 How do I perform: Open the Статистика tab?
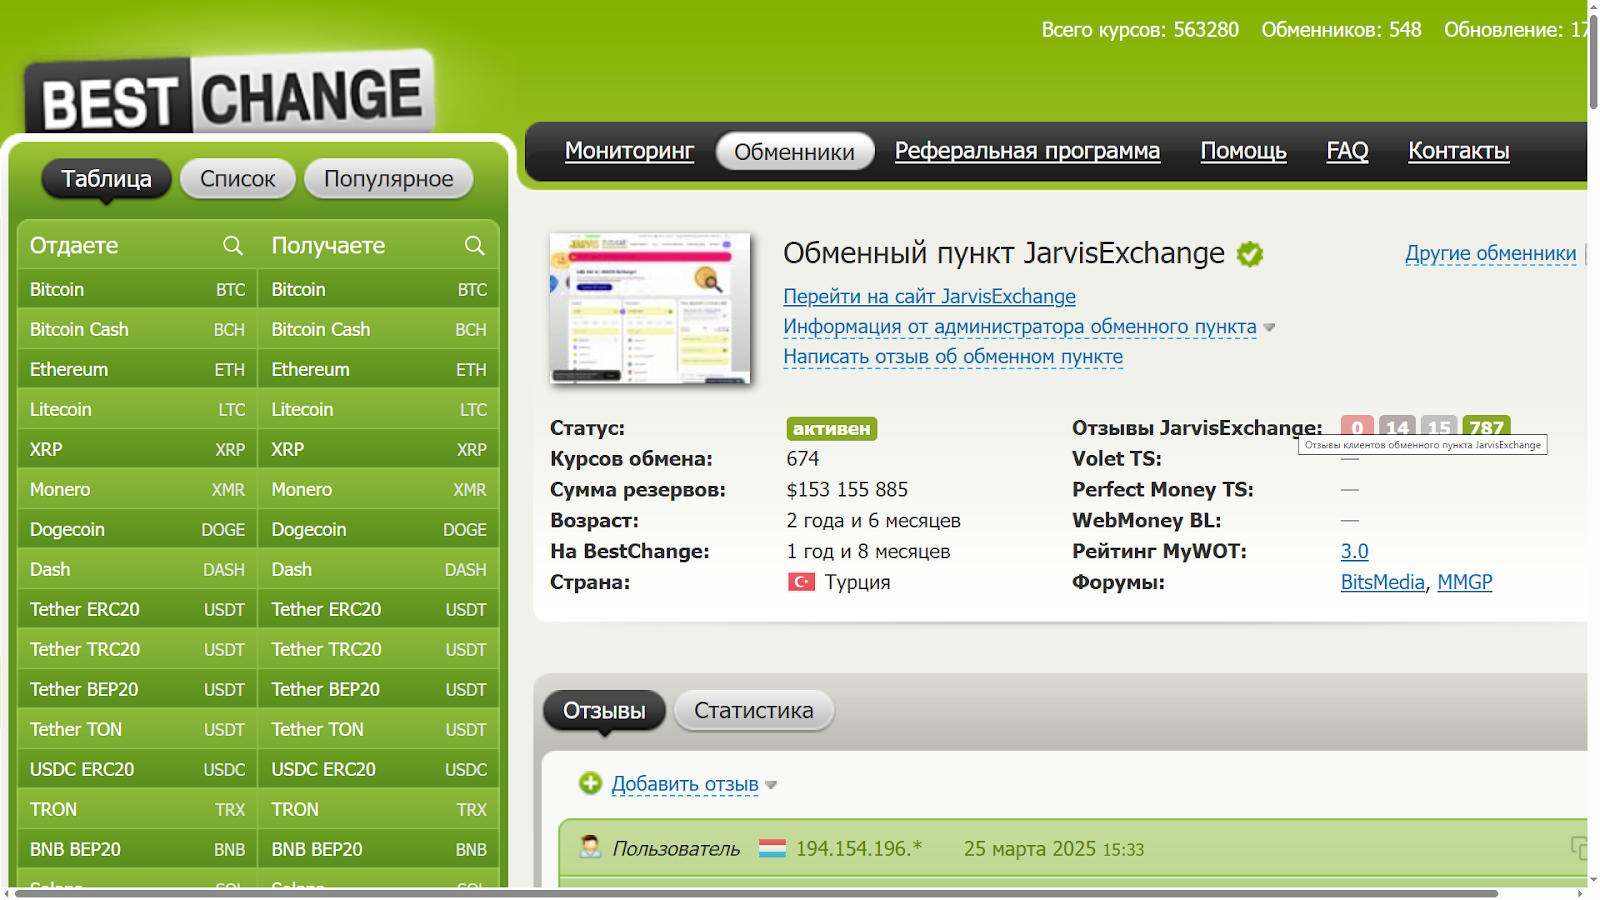[754, 711]
